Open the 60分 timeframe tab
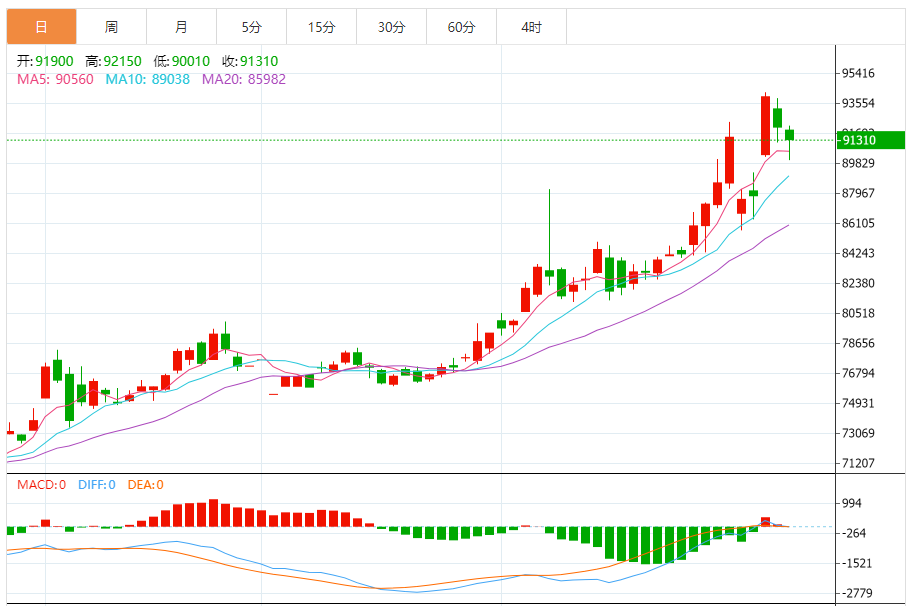Image resolution: width=914 pixels, height=606 pixels. [x=461, y=27]
